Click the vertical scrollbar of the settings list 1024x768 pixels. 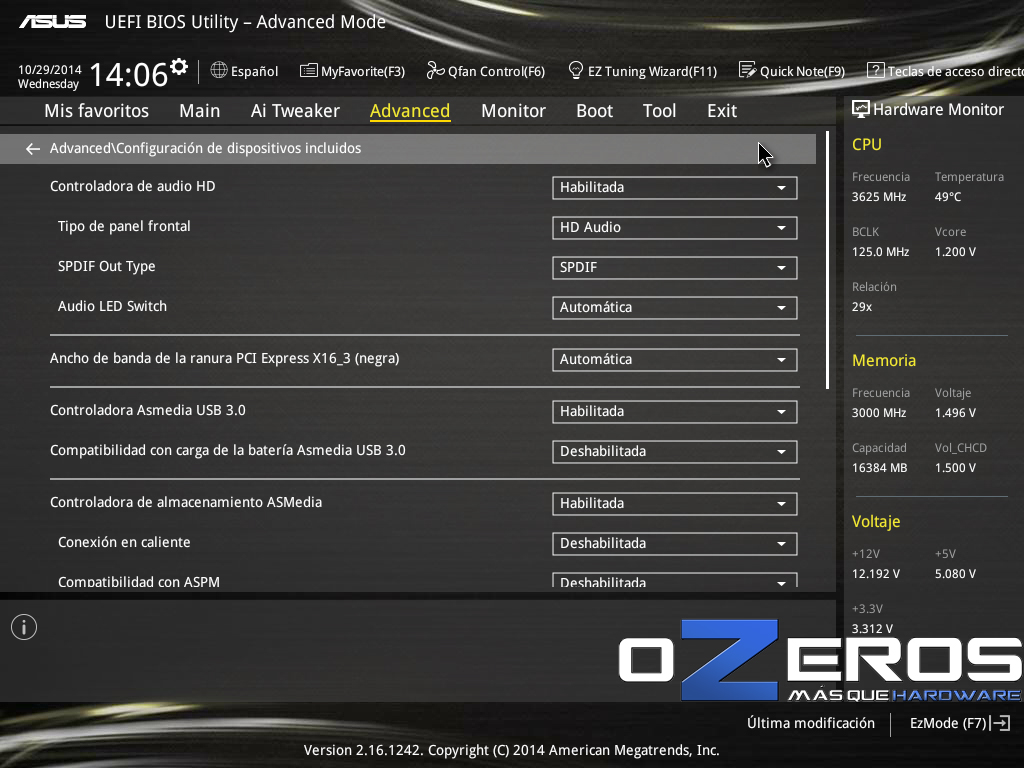pyautogui.click(x=827, y=260)
